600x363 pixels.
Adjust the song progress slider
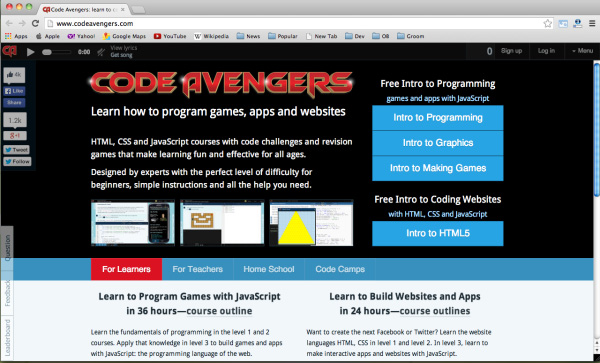coord(56,52)
